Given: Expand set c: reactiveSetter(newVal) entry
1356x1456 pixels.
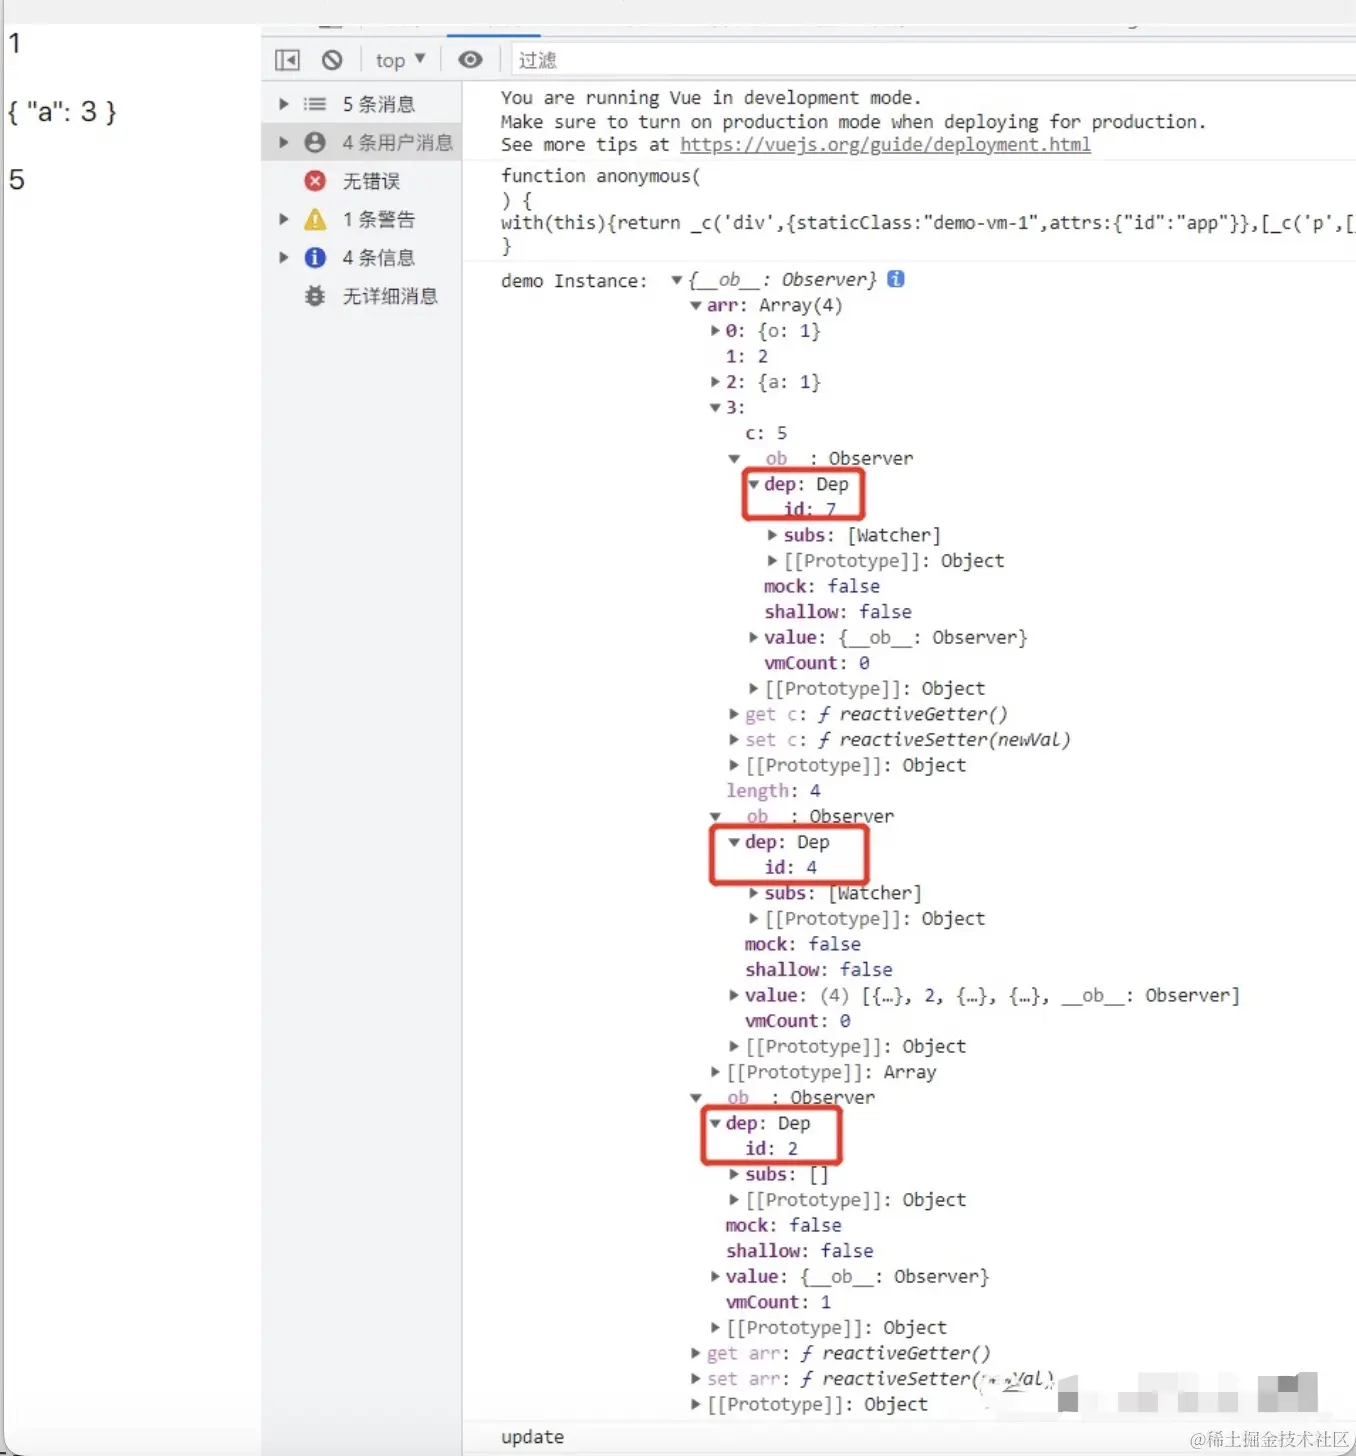Looking at the screenshot, I should point(734,740).
